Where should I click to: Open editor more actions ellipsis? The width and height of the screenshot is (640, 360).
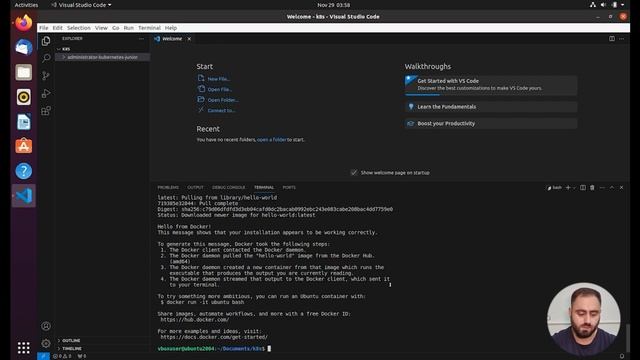[622, 39]
